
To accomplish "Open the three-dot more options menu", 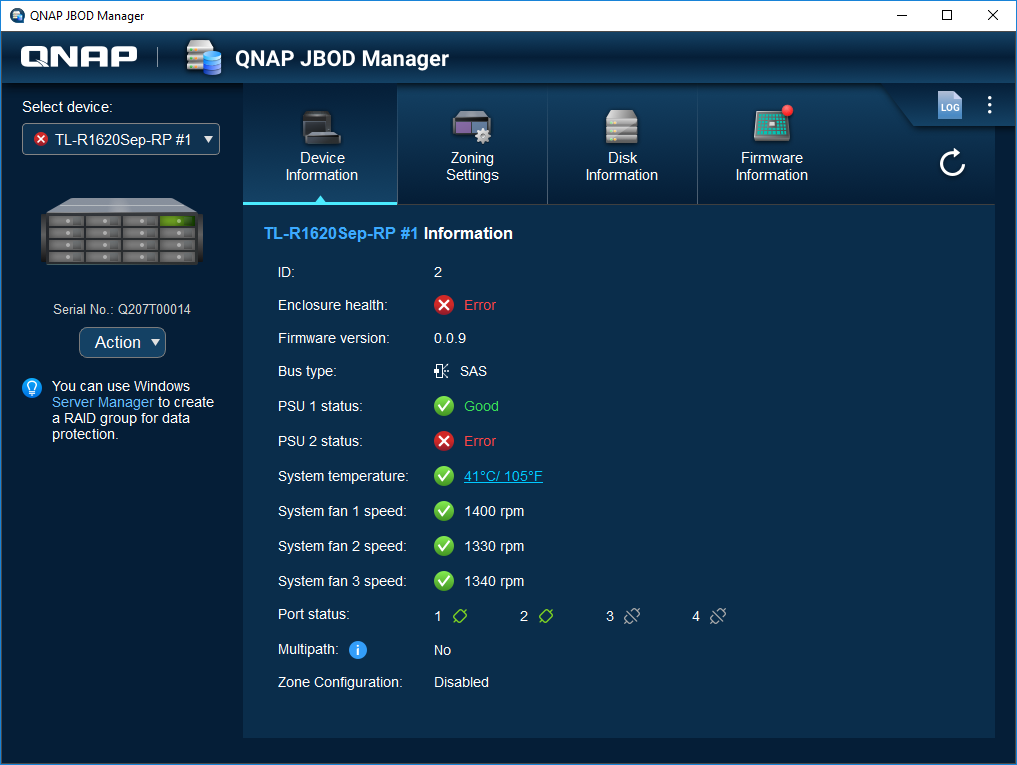I will [x=989, y=105].
